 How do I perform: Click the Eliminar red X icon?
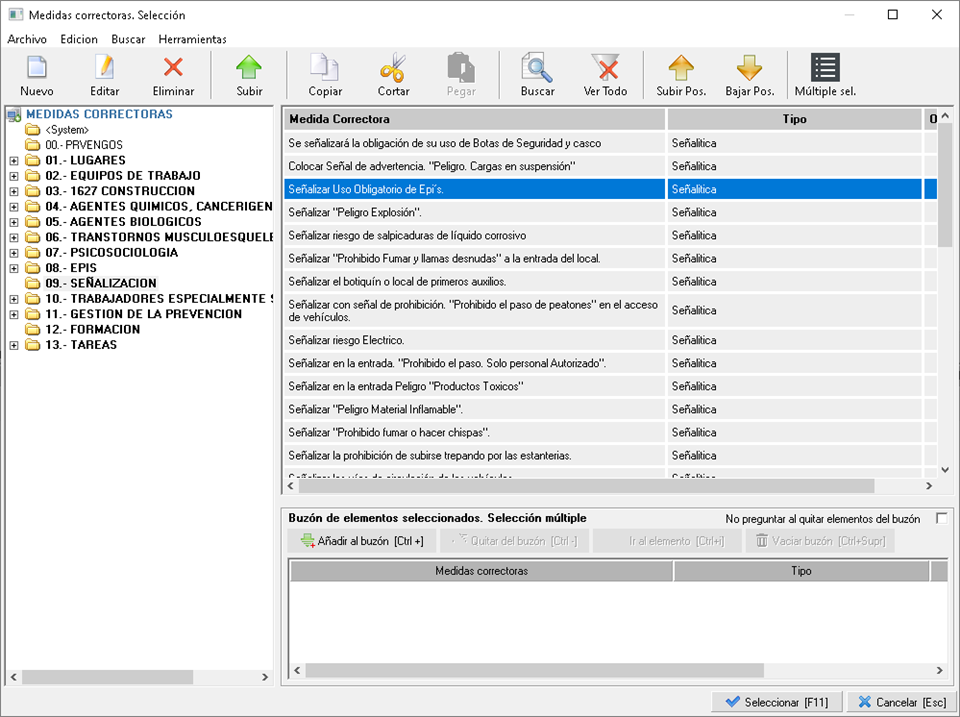pos(173,69)
